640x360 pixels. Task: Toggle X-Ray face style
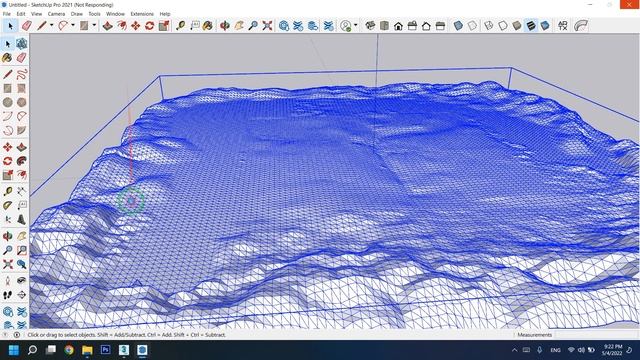coord(458,26)
